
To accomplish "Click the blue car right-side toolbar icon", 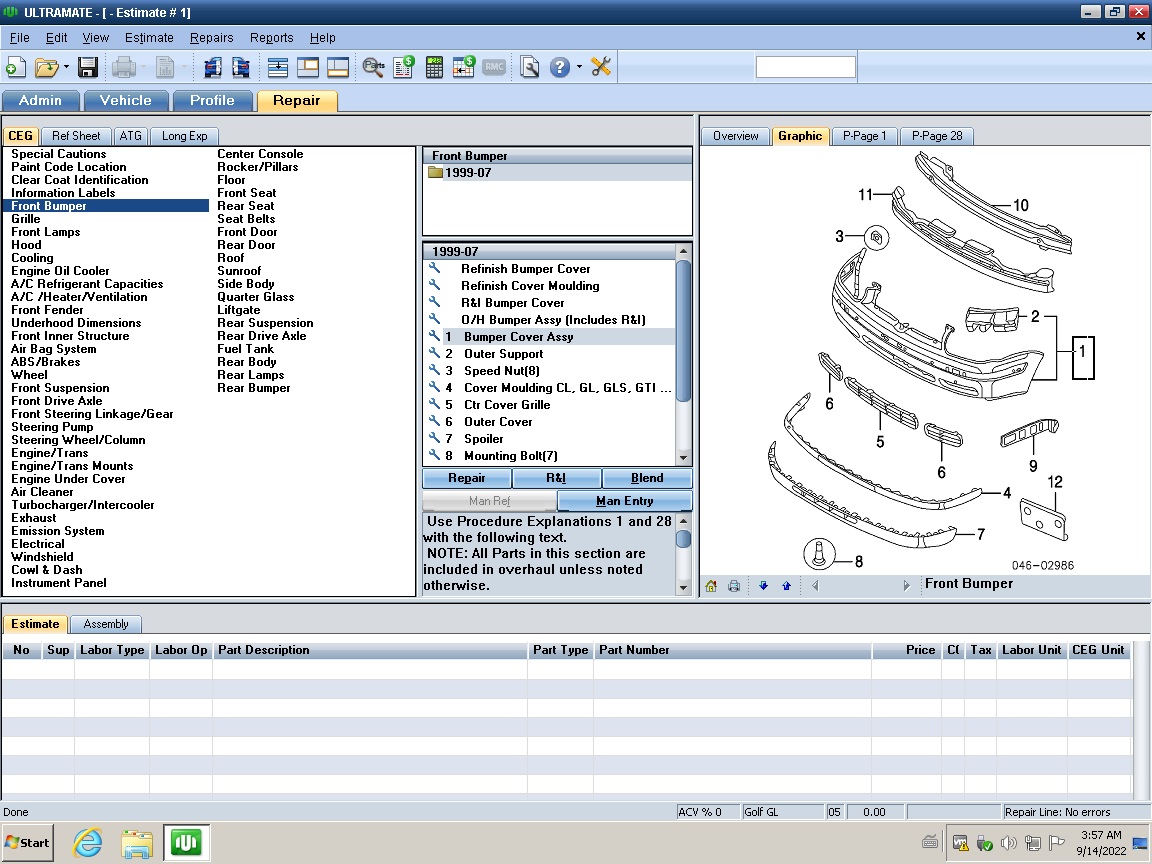I will [x=240, y=68].
